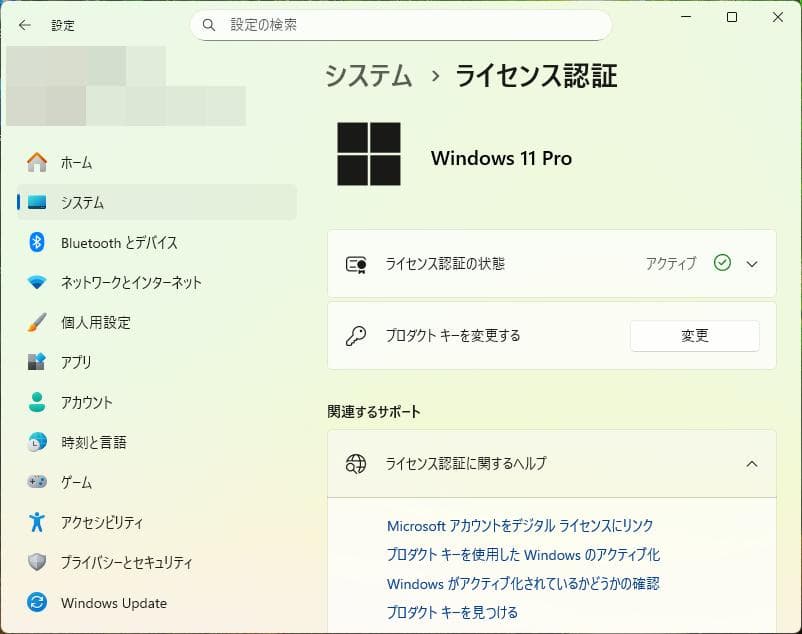This screenshot has height=634, width=802.
Task: Click the アプリ apps icon
Action: [37, 362]
